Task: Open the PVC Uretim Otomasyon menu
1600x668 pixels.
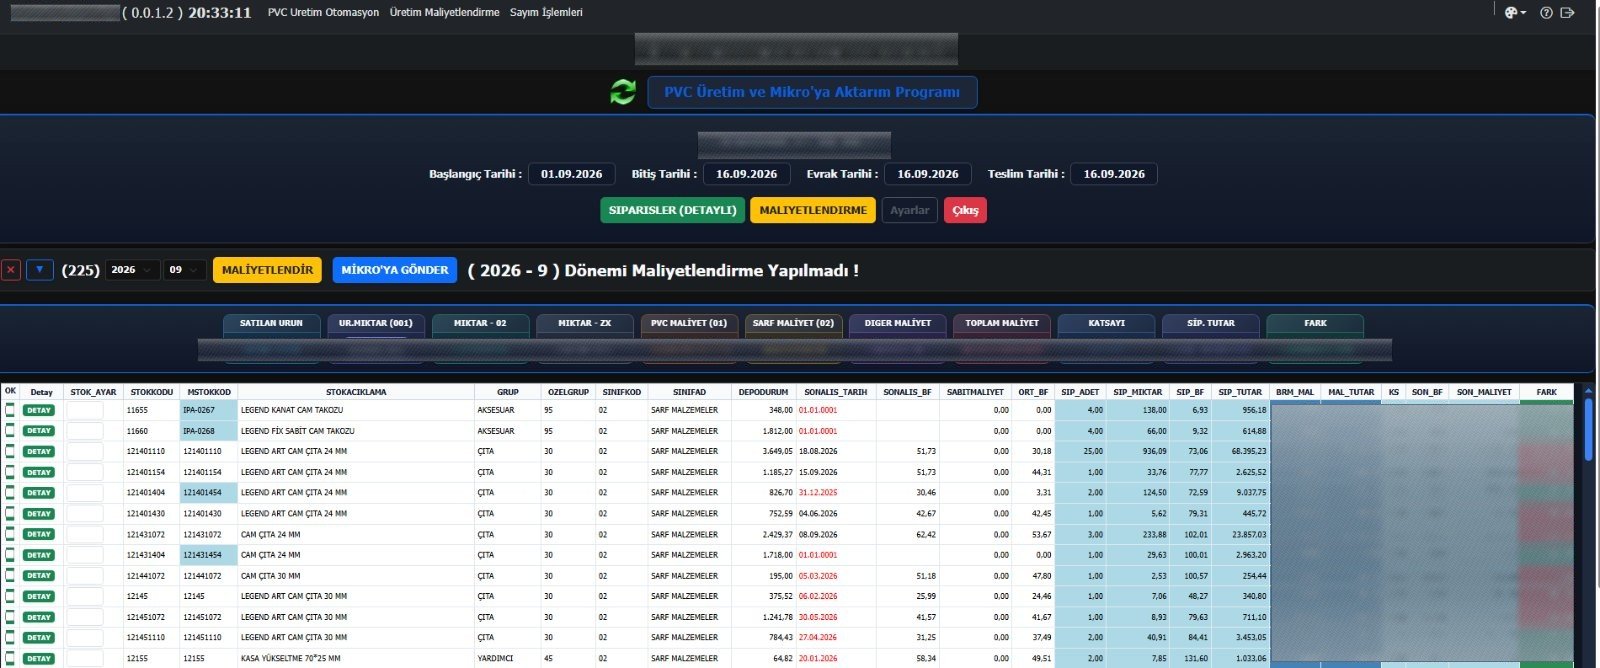Action: 323,13
